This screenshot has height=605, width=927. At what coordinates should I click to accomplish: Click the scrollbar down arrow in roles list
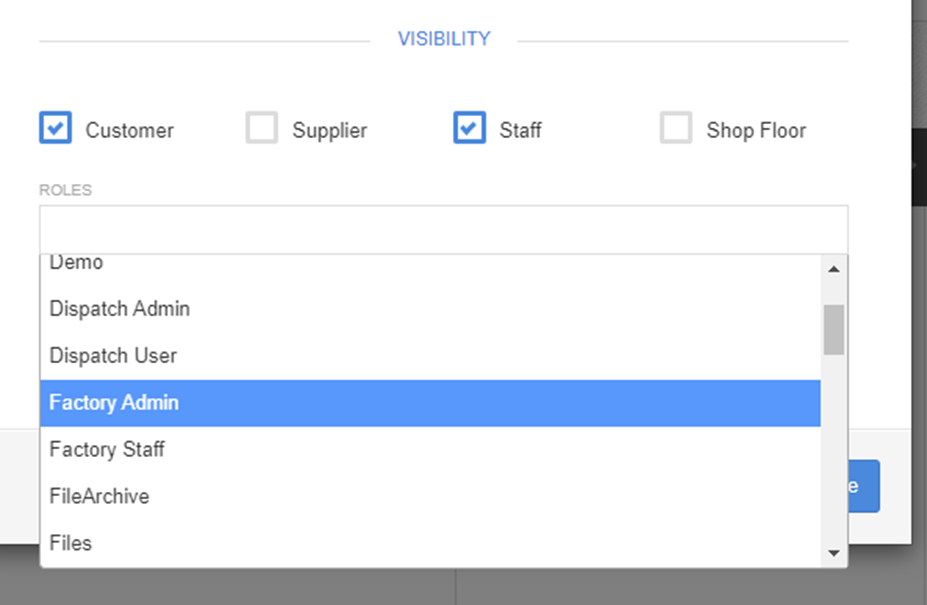pos(834,552)
